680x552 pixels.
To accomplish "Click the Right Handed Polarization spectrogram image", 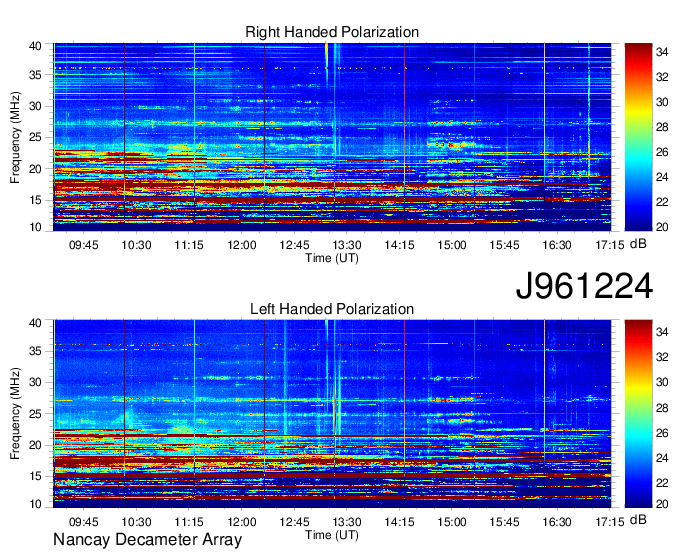I will [x=332, y=137].
